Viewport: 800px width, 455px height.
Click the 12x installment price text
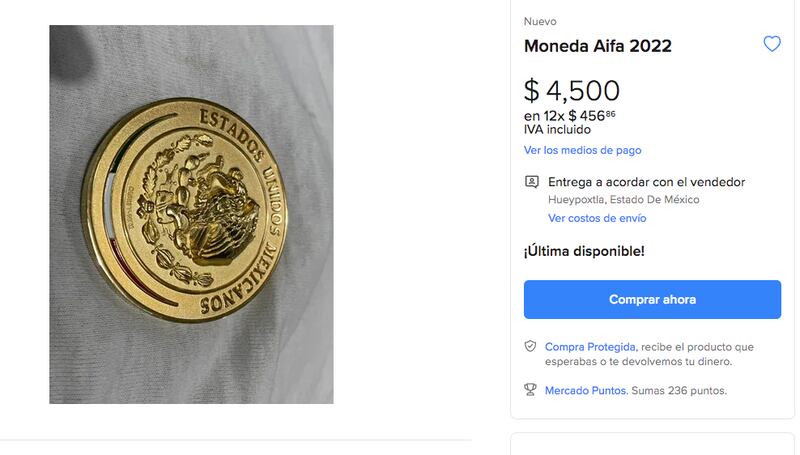click(x=569, y=115)
